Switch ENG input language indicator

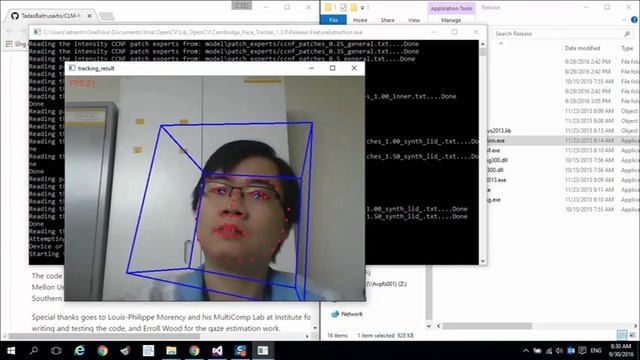(x=596, y=351)
